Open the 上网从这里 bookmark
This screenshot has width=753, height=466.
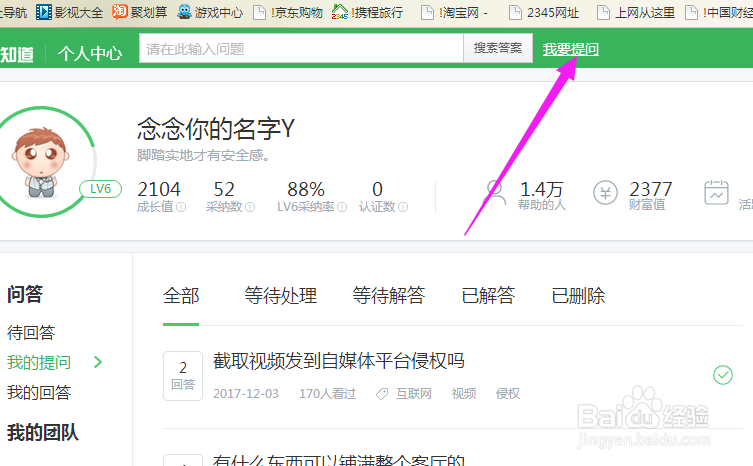636,12
